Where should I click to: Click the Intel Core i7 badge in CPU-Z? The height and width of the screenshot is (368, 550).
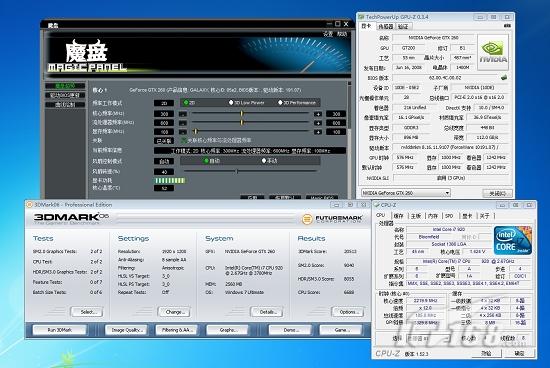coord(512,240)
